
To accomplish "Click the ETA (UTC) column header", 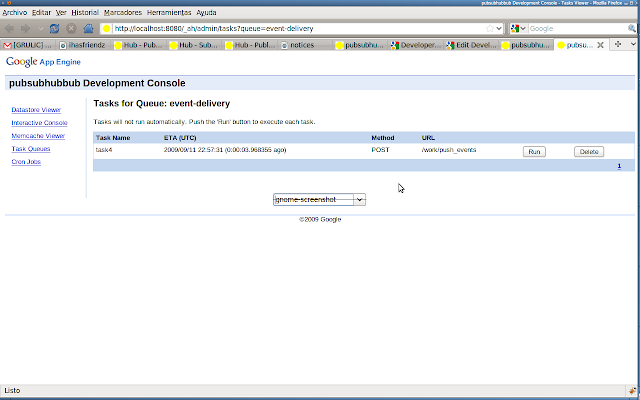I will pos(180,138).
